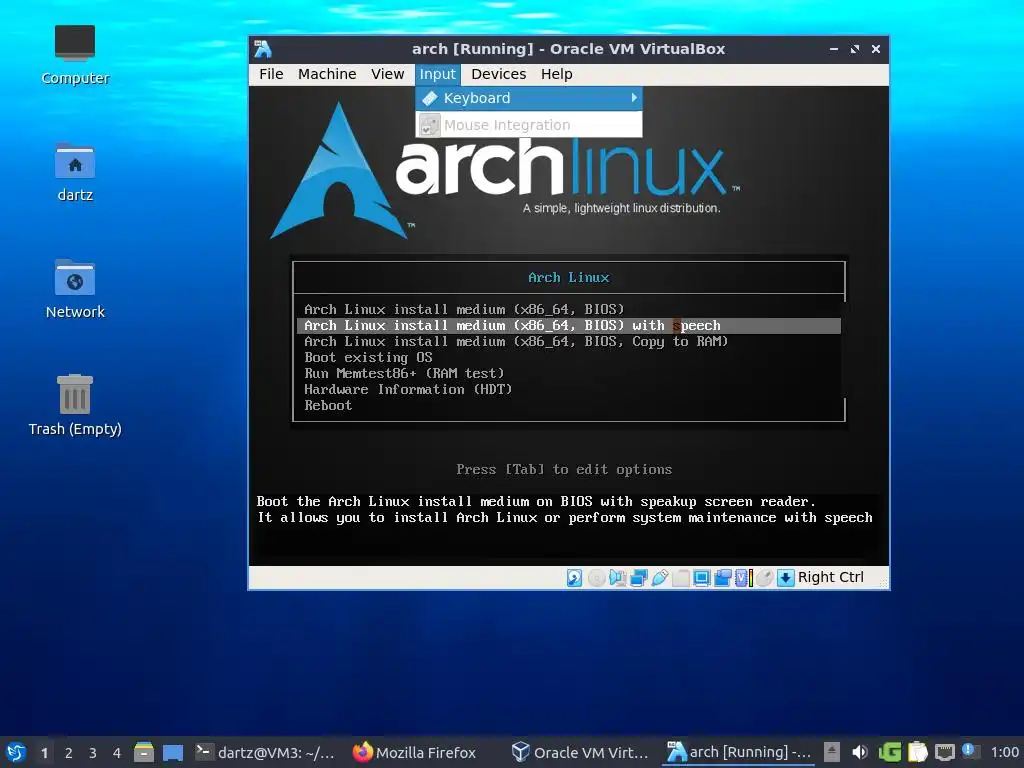
Task: Click the dartz home folder icon
Action: (74, 172)
